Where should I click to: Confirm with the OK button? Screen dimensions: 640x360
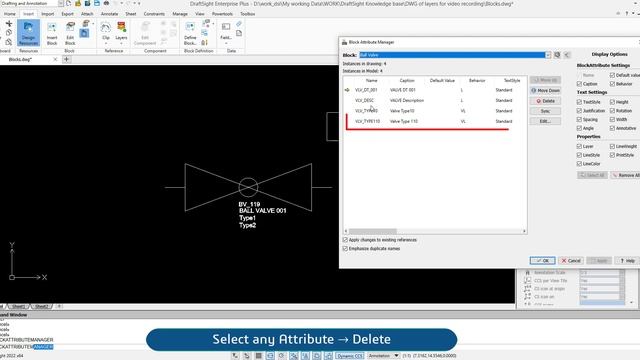542,260
